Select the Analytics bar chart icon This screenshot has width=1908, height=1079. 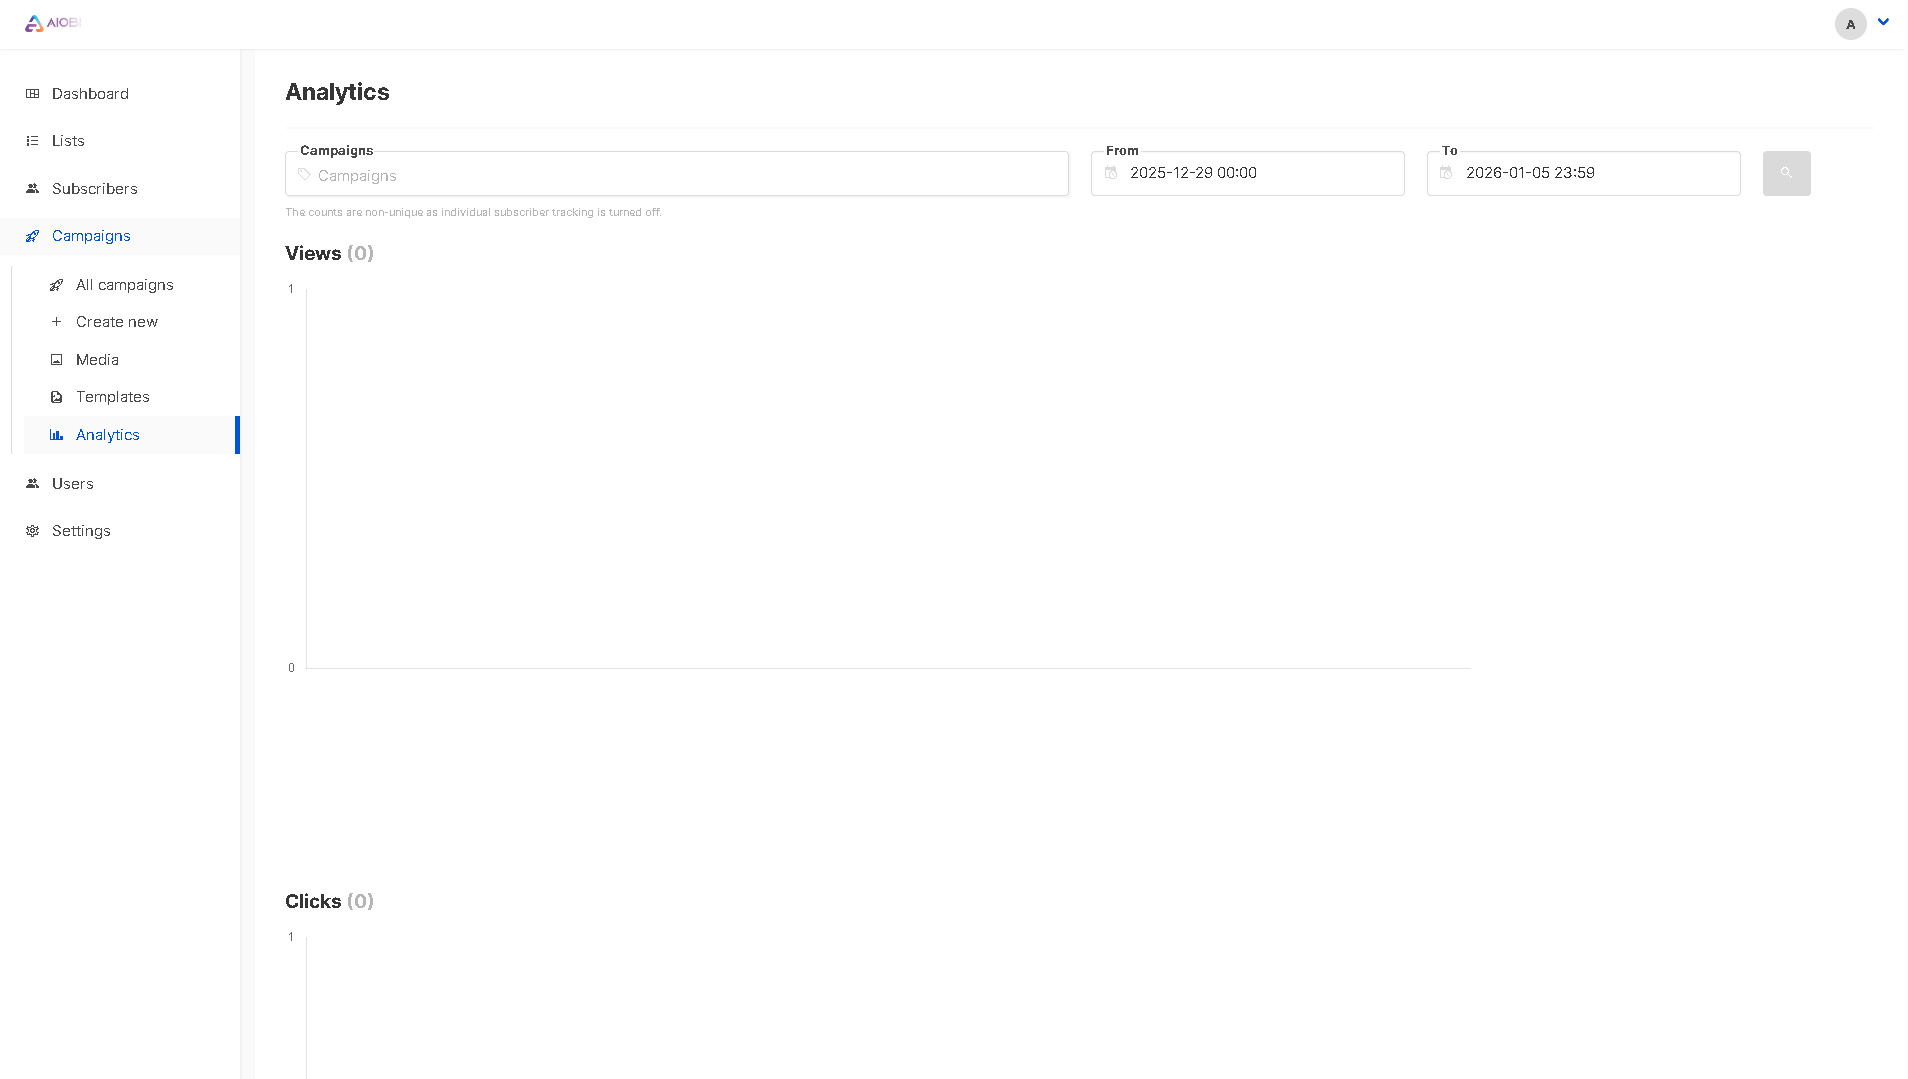(57, 434)
